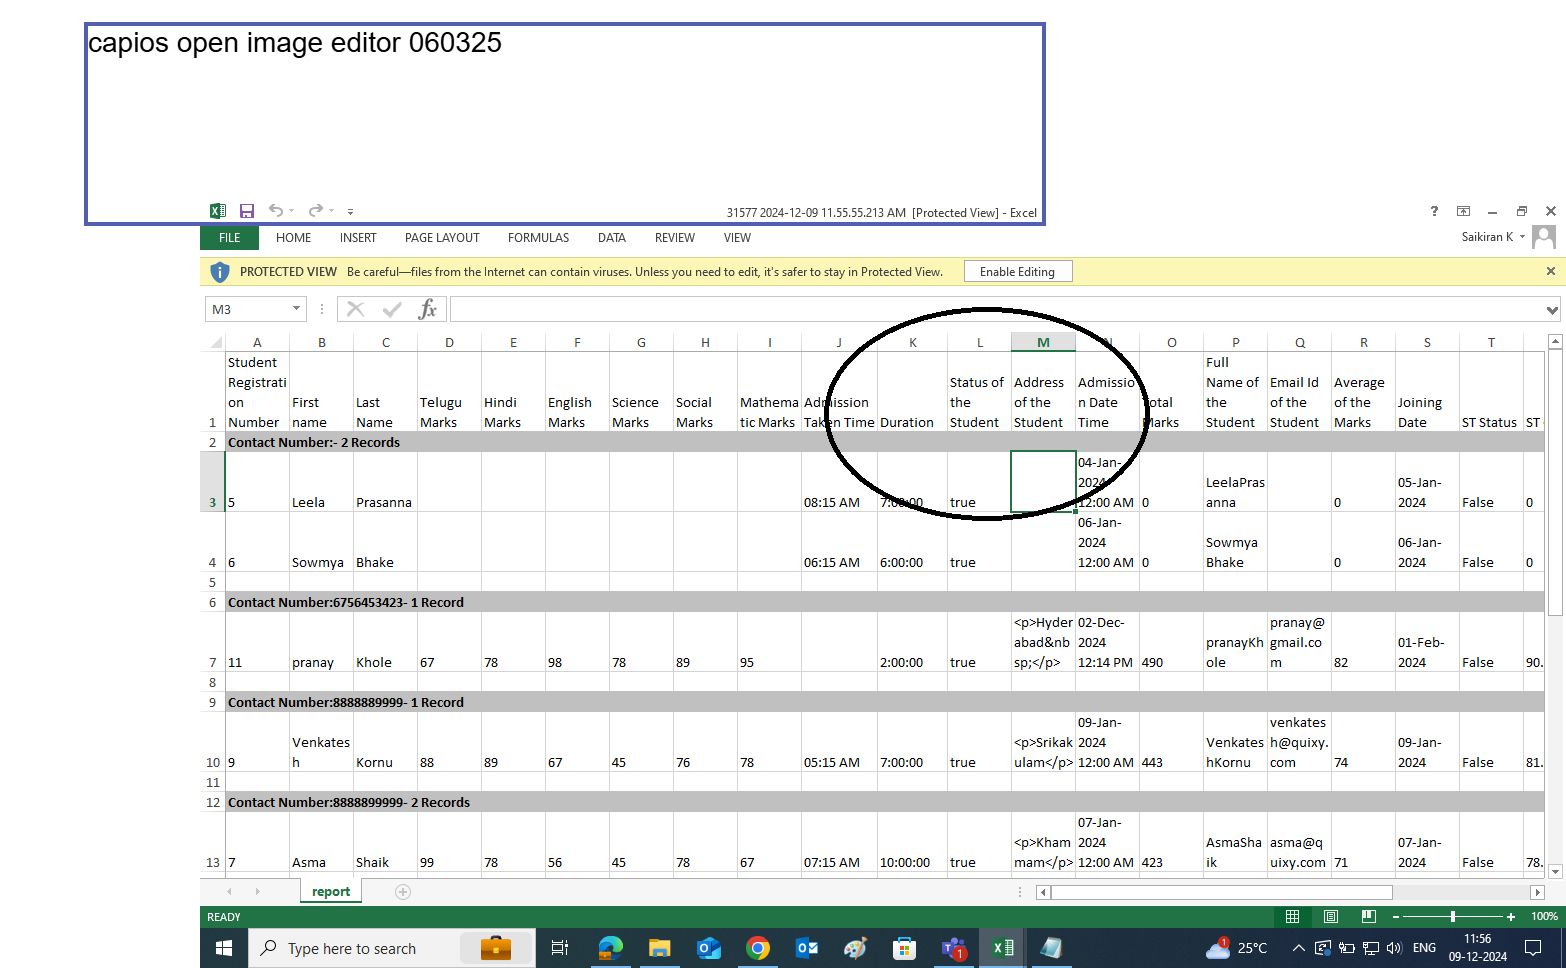Click the user account avatar picture
The image size is (1566, 968).
1544,237
